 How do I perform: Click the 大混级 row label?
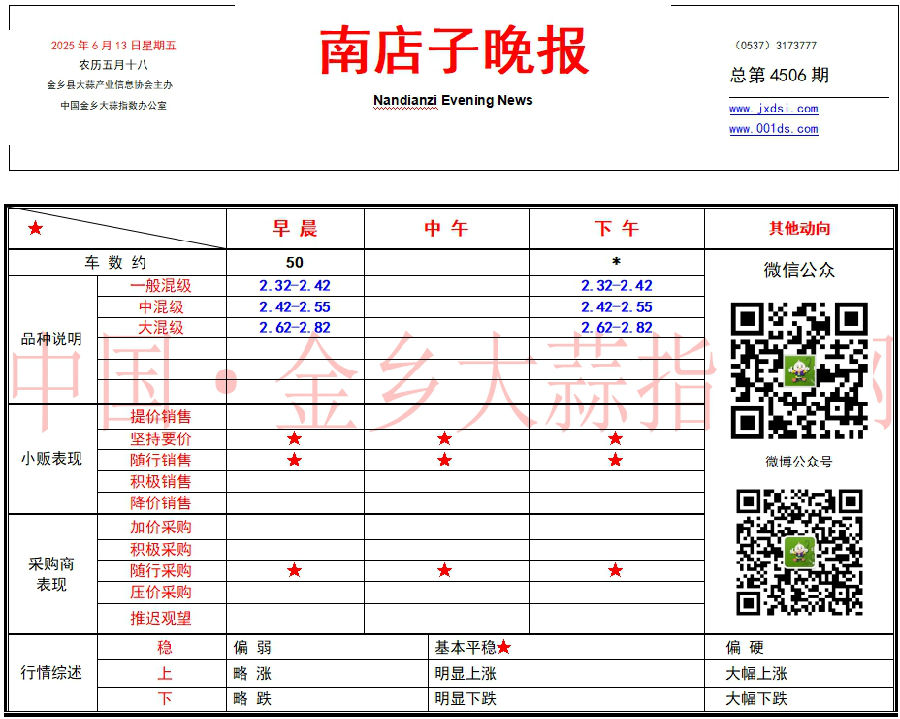click(x=161, y=328)
